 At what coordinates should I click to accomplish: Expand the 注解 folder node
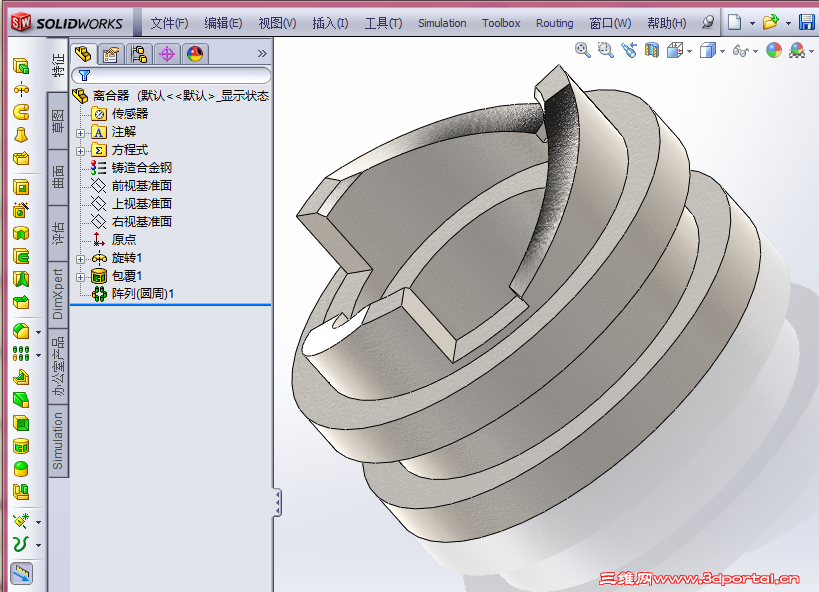(80, 133)
